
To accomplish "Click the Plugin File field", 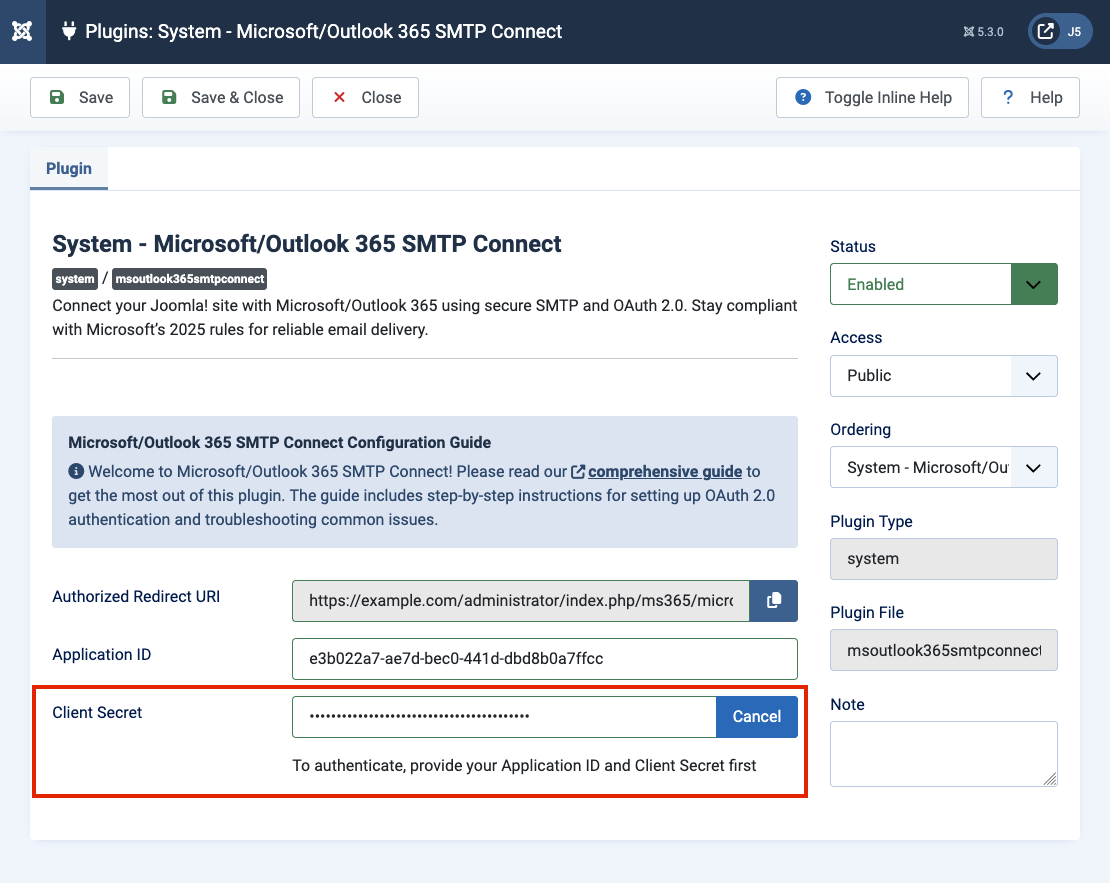I will coord(944,650).
